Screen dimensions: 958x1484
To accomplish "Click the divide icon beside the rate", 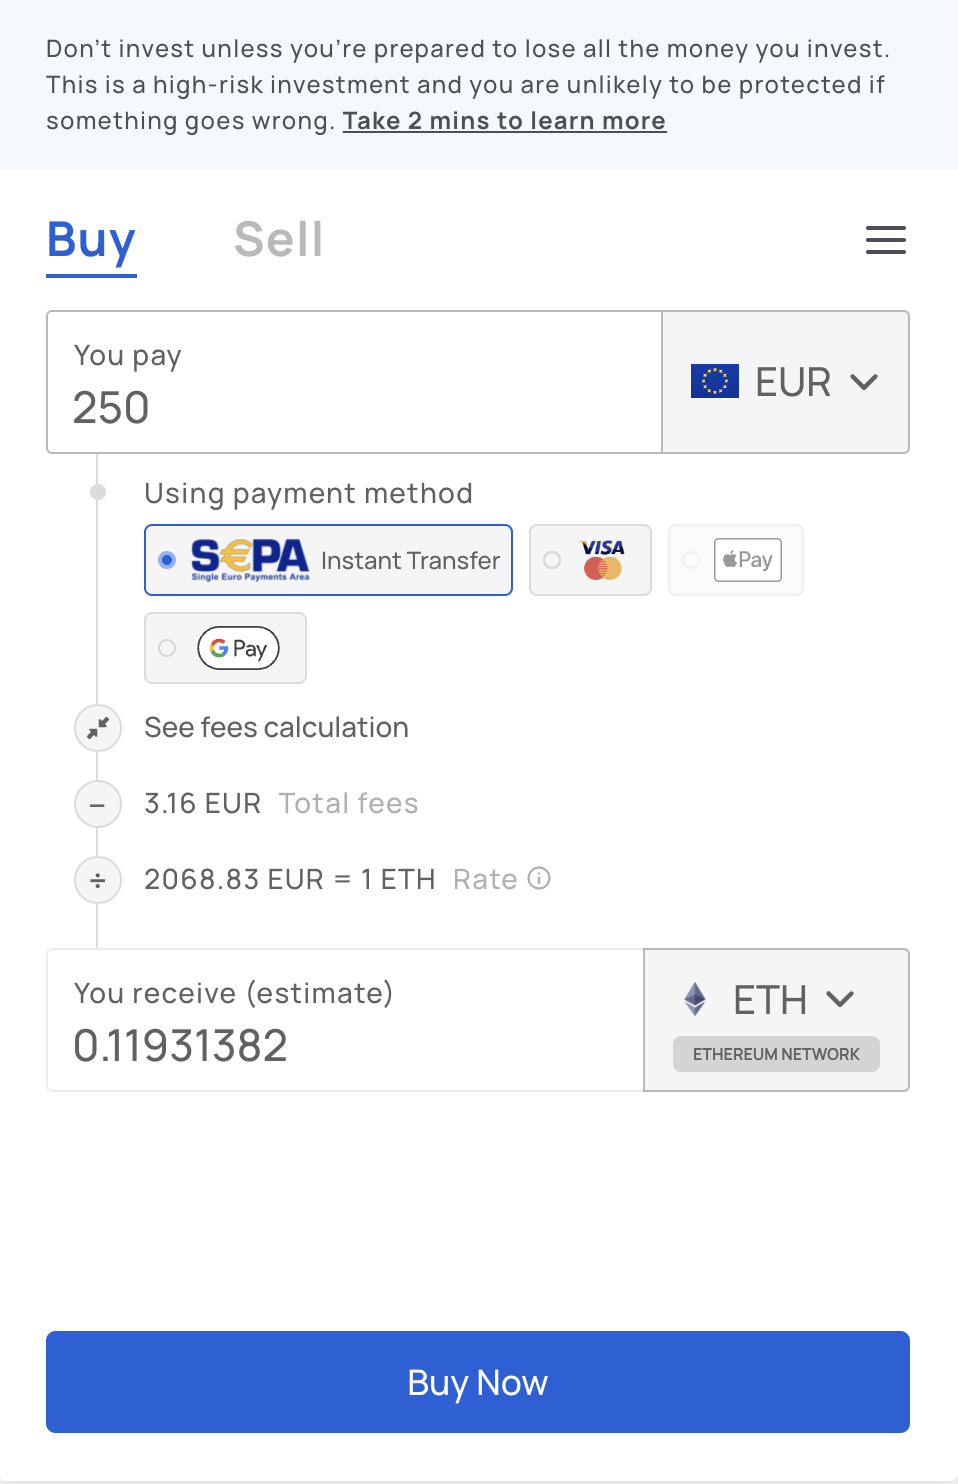I will [98, 880].
